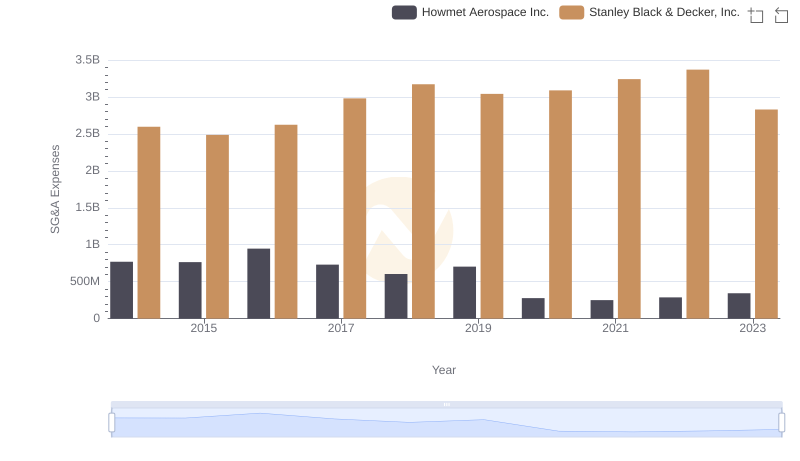800x461 pixels.
Task: Click the 2B y-axis label
Action: pyautogui.click(x=92, y=170)
